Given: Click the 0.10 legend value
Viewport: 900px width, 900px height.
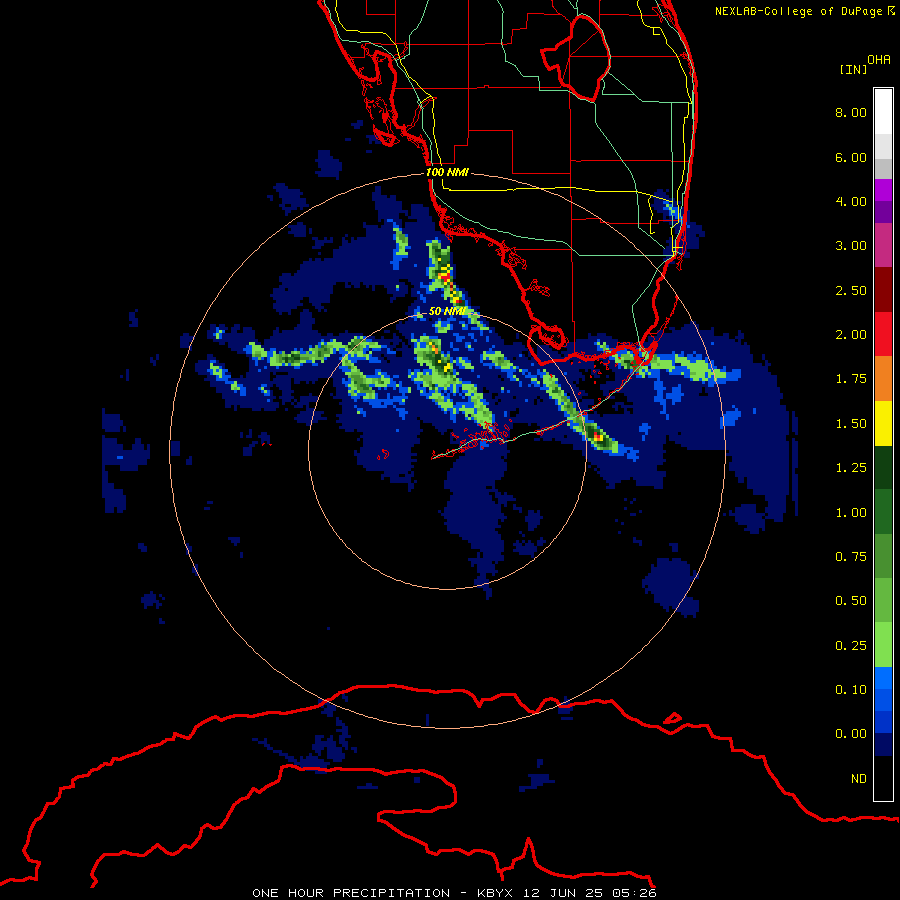Looking at the screenshot, I should coord(851,690).
